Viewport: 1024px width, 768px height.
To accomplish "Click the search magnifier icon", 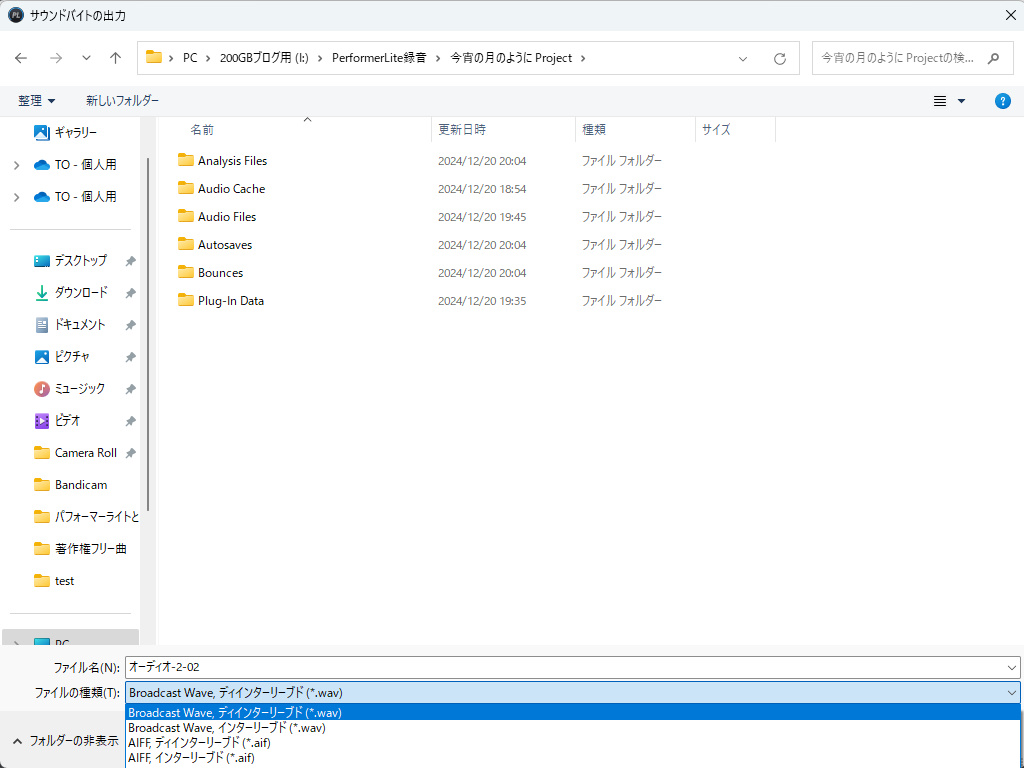I will click(x=993, y=58).
